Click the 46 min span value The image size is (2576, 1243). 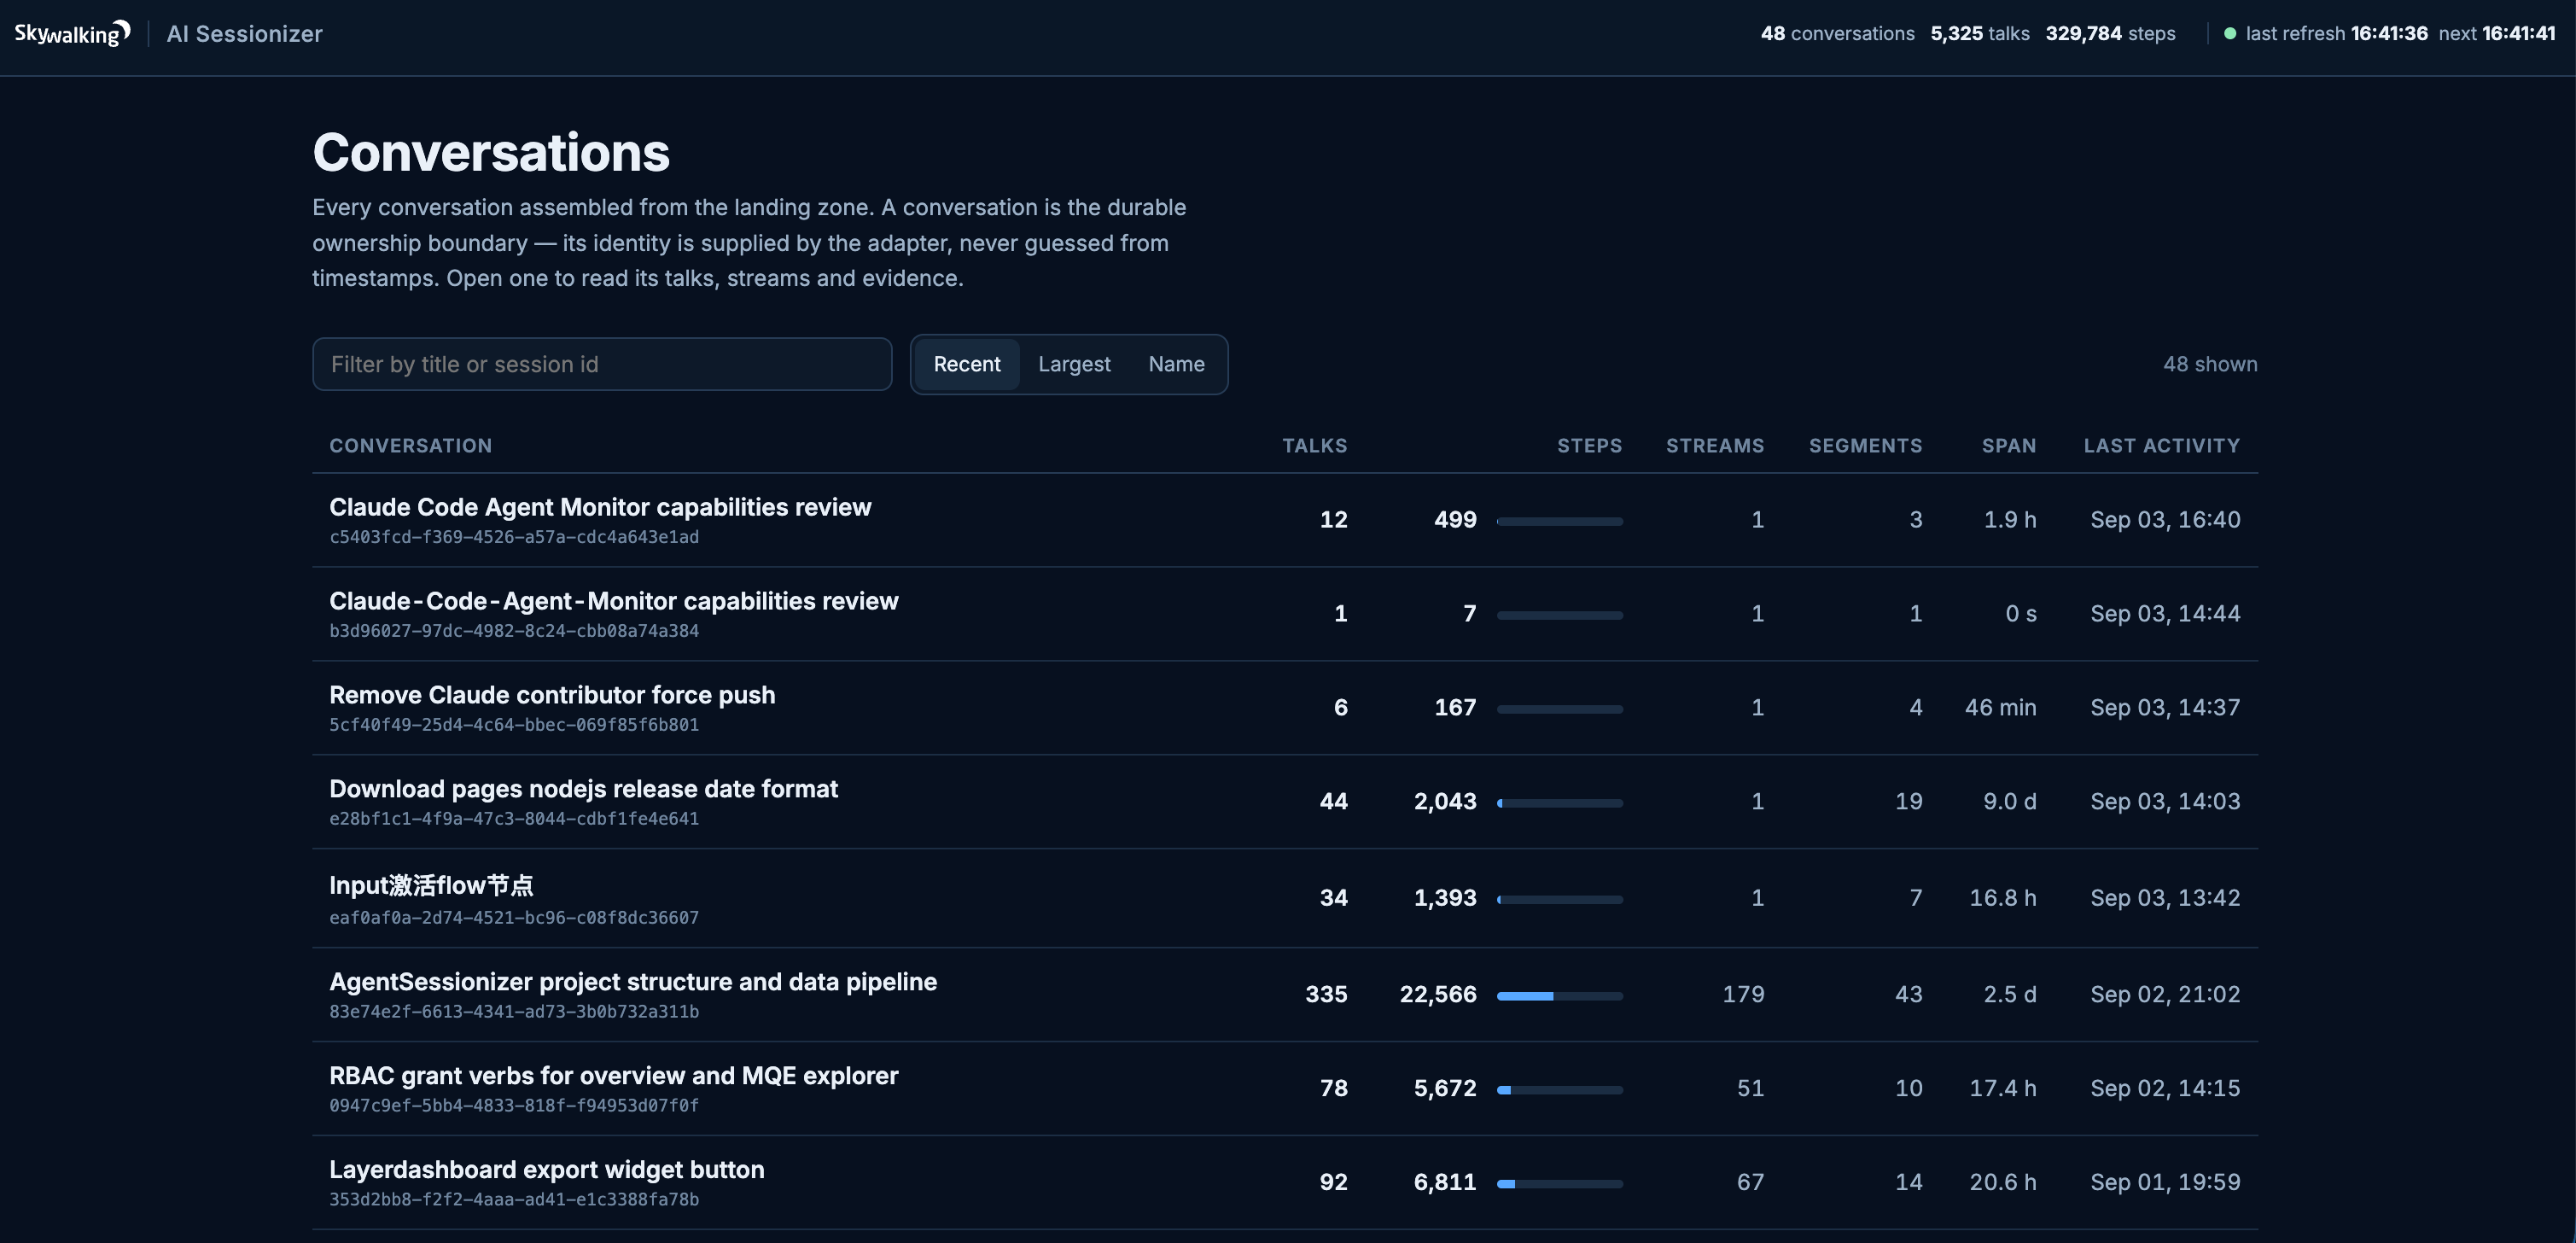(x=2000, y=708)
